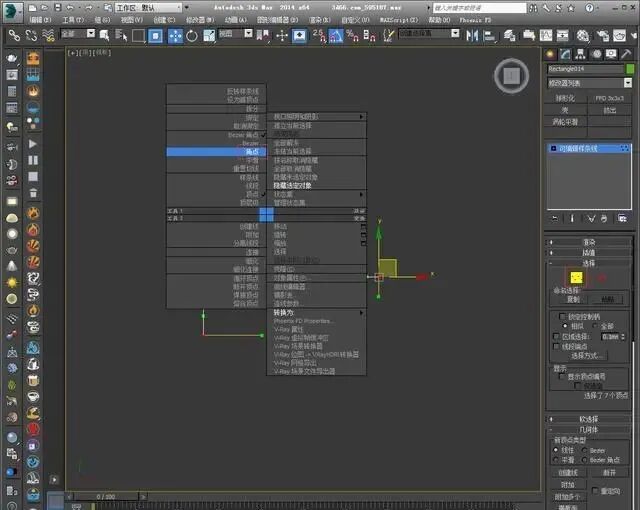
Task: Open the Utilities hammer tab icon
Action: pos(626,54)
